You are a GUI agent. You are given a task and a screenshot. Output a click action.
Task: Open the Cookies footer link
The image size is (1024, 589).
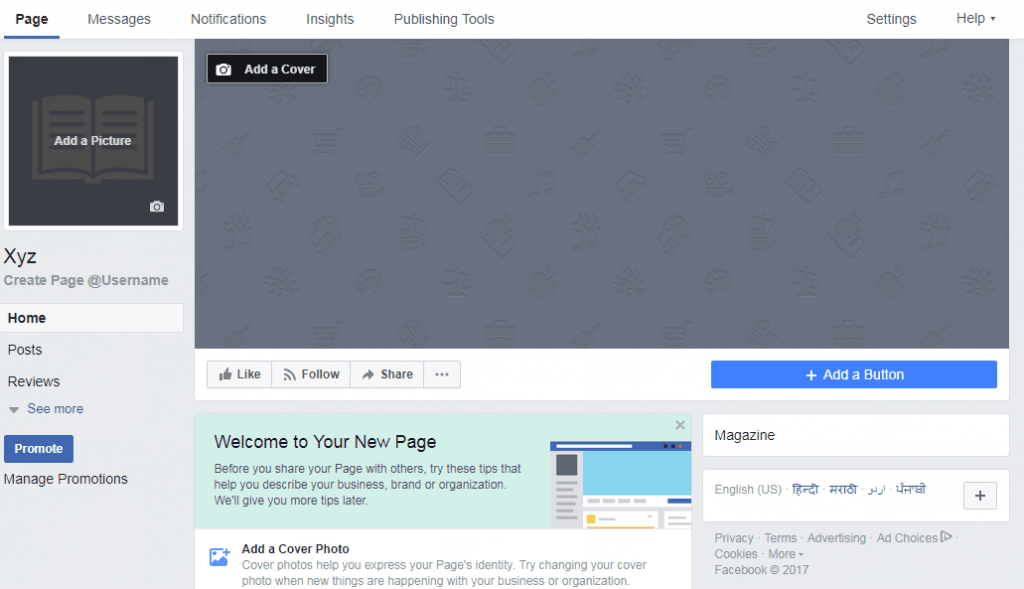tap(736, 554)
